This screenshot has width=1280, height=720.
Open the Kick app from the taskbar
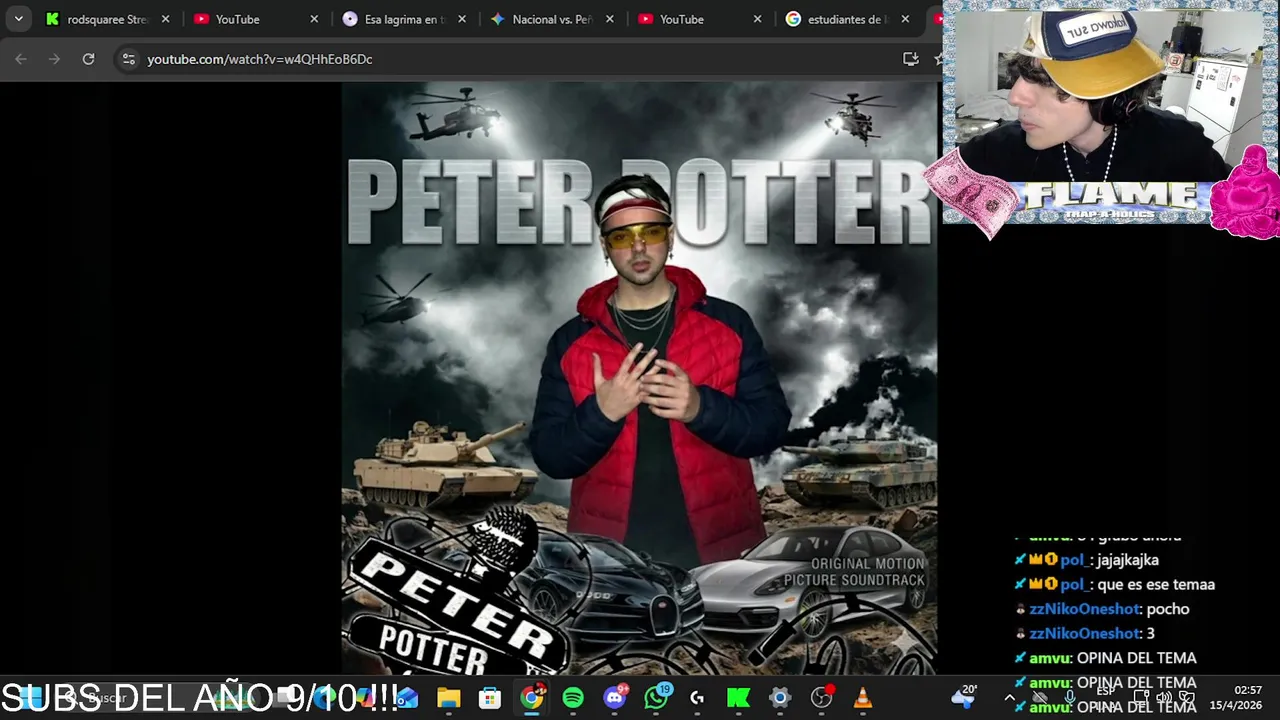point(739,698)
